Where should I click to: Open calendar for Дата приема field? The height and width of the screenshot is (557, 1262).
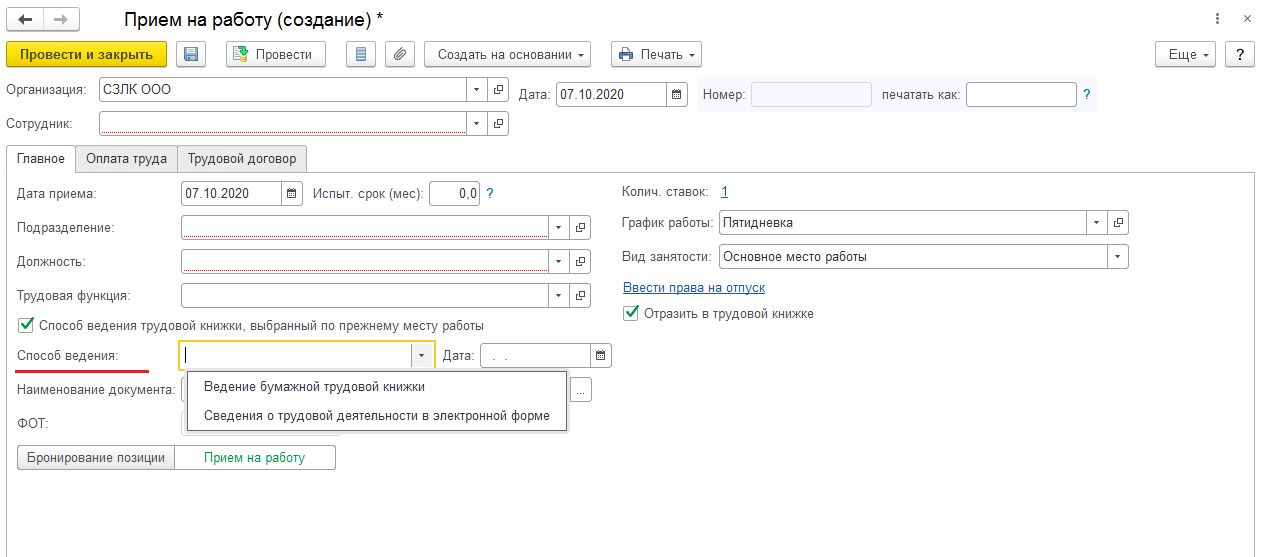click(291, 194)
